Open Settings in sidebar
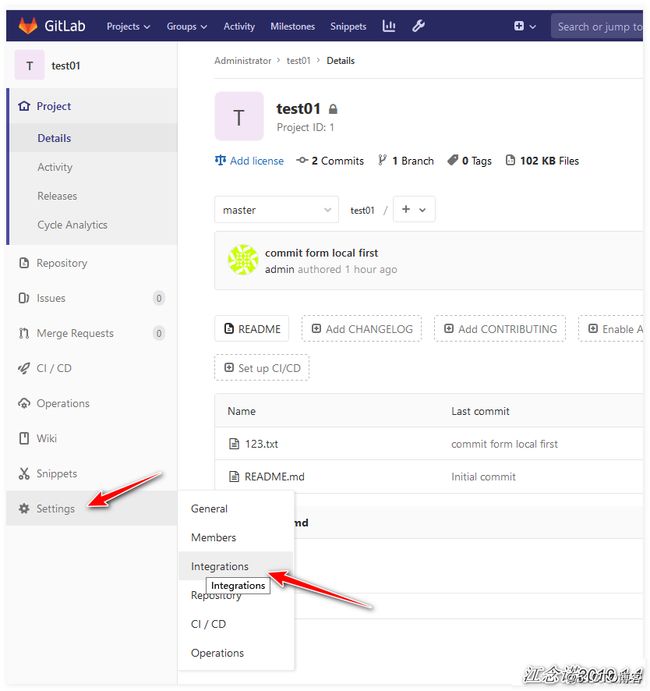This screenshot has height=691, width=650. coord(92,508)
